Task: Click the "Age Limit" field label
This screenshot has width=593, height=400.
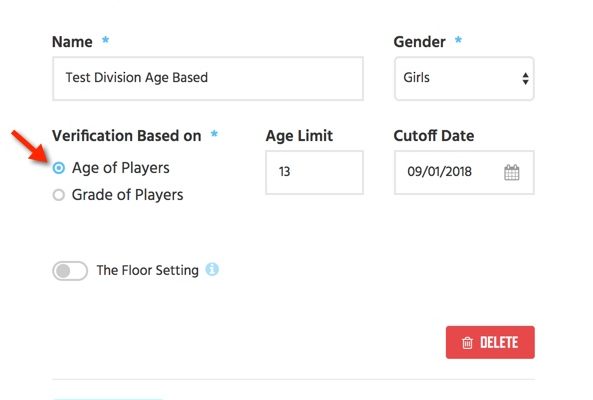Action: (x=299, y=136)
